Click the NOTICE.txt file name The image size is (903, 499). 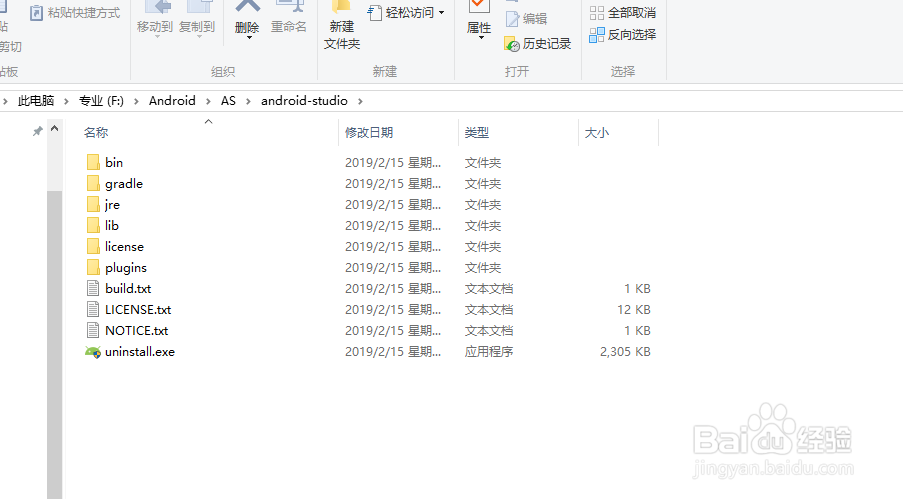(x=136, y=331)
